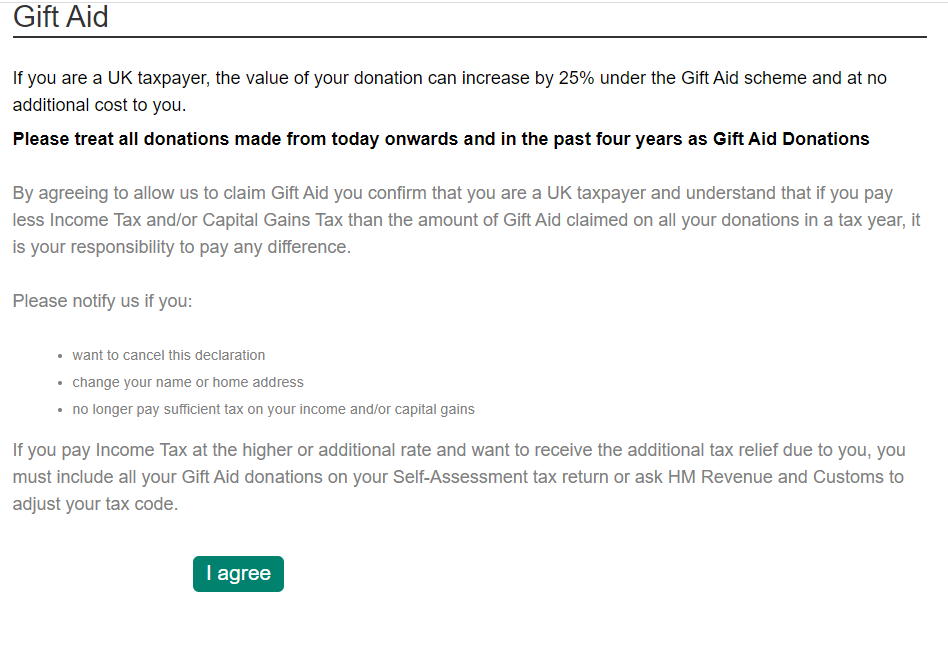Click the 'By agreeing to allow us' line
This screenshot has width=948, height=650.
tap(453, 193)
